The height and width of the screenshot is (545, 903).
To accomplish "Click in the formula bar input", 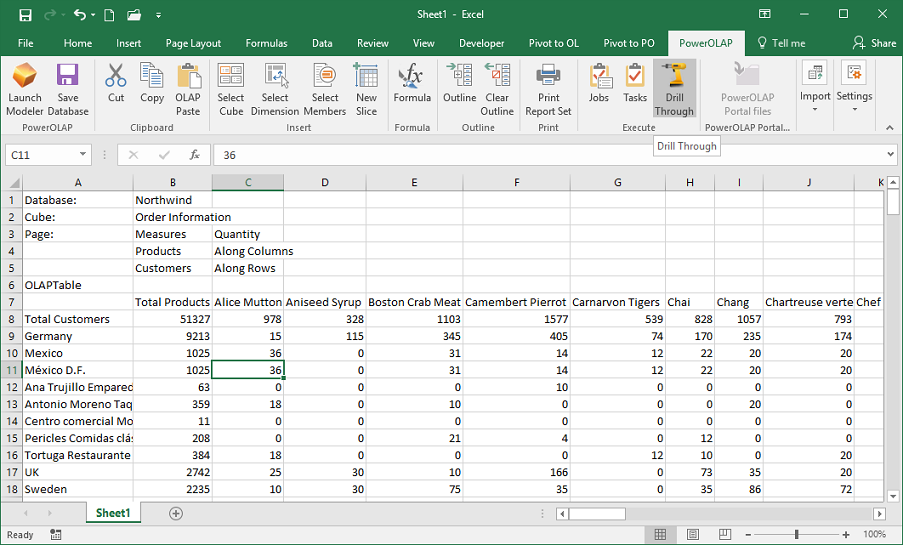I will pos(550,155).
